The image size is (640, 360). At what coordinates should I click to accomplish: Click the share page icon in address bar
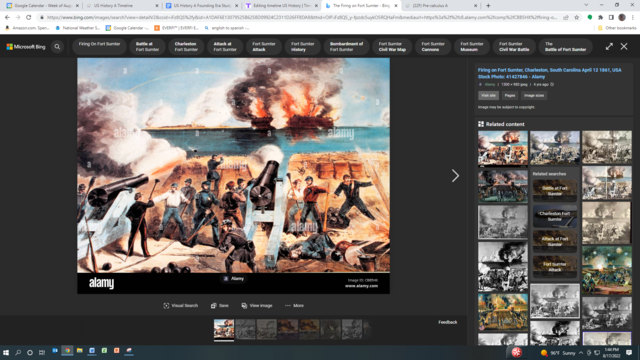[566, 18]
